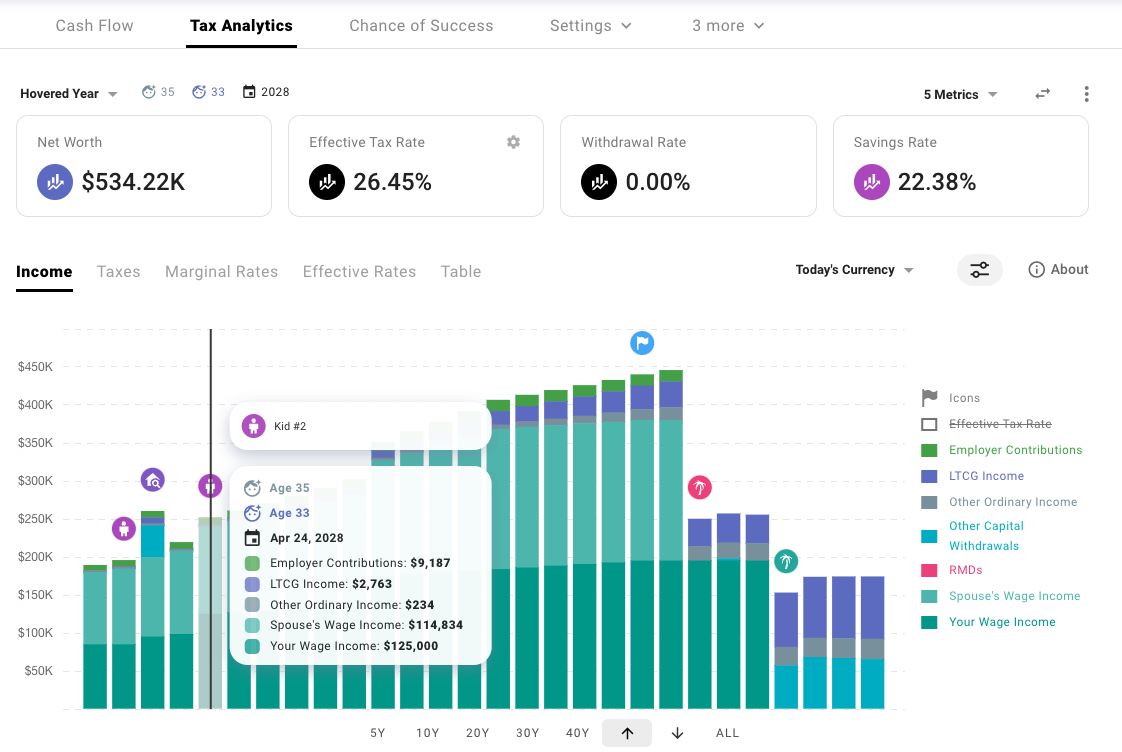The width and height of the screenshot is (1122, 752).
Task: Open the chart filter sliders icon
Action: [979, 270]
